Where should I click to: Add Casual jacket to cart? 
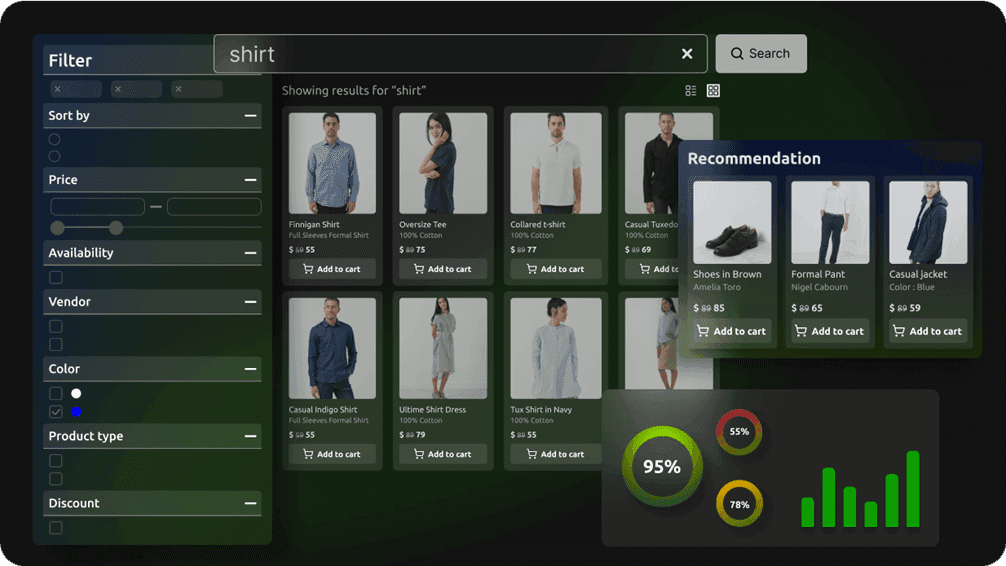pos(926,331)
